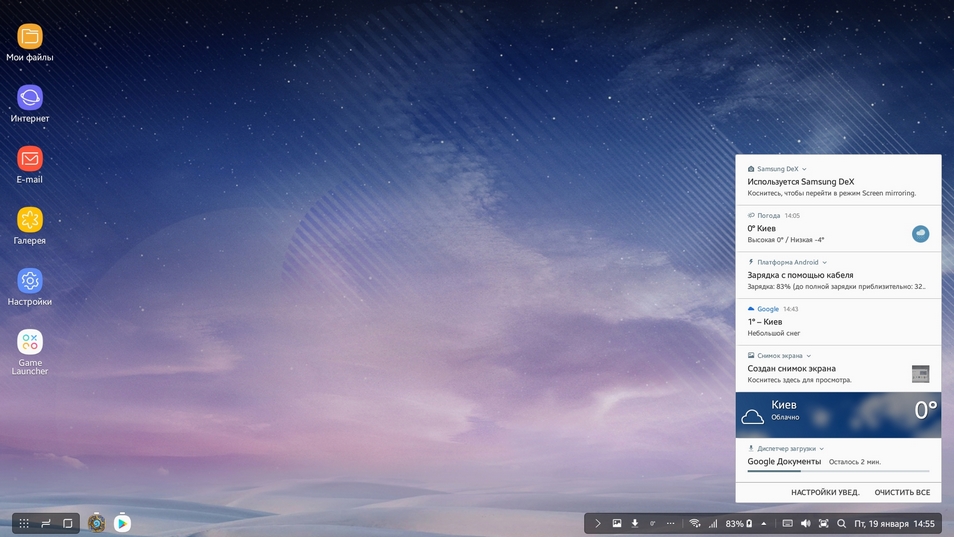Open the Google 1° – Киев notification
Image resolution: width=954 pixels, height=537 pixels.
[x=838, y=322]
